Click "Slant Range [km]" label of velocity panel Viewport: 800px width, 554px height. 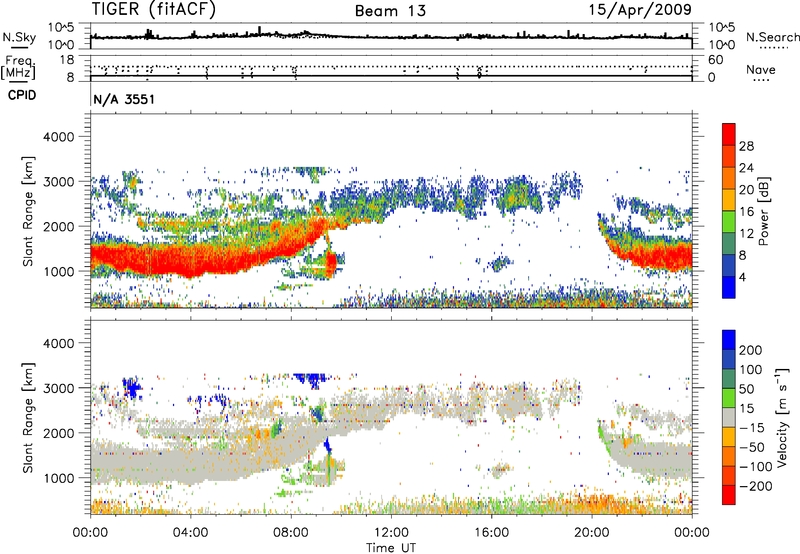[x=28, y=418]
